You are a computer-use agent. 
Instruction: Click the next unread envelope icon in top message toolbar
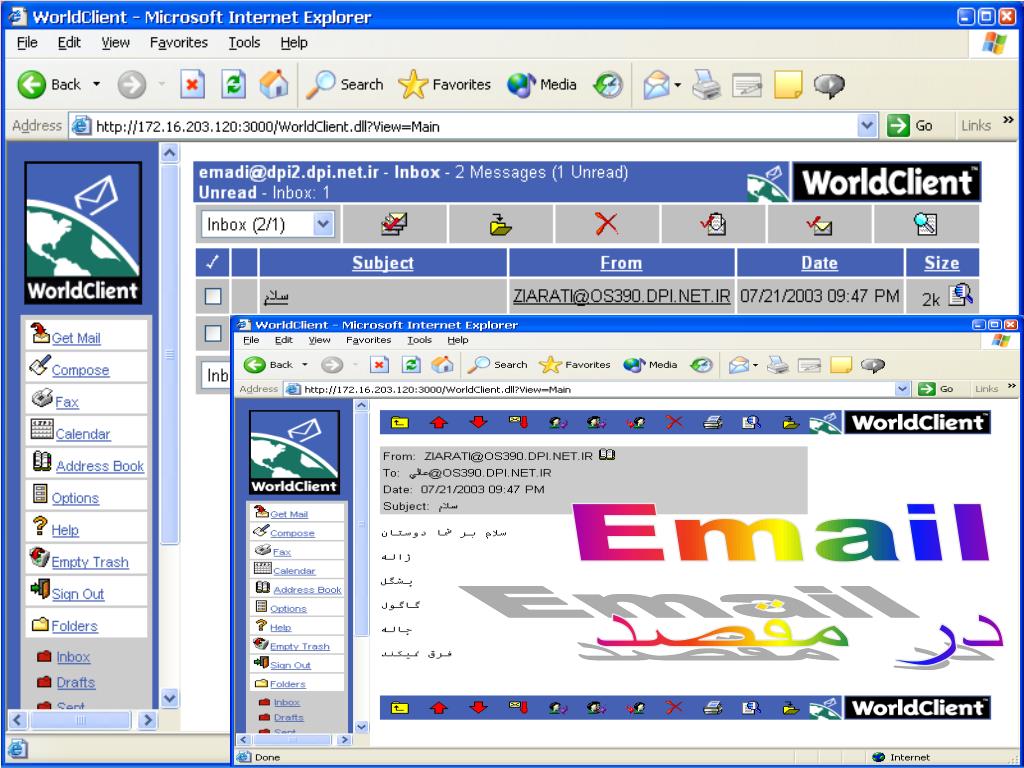pos(518,422)
